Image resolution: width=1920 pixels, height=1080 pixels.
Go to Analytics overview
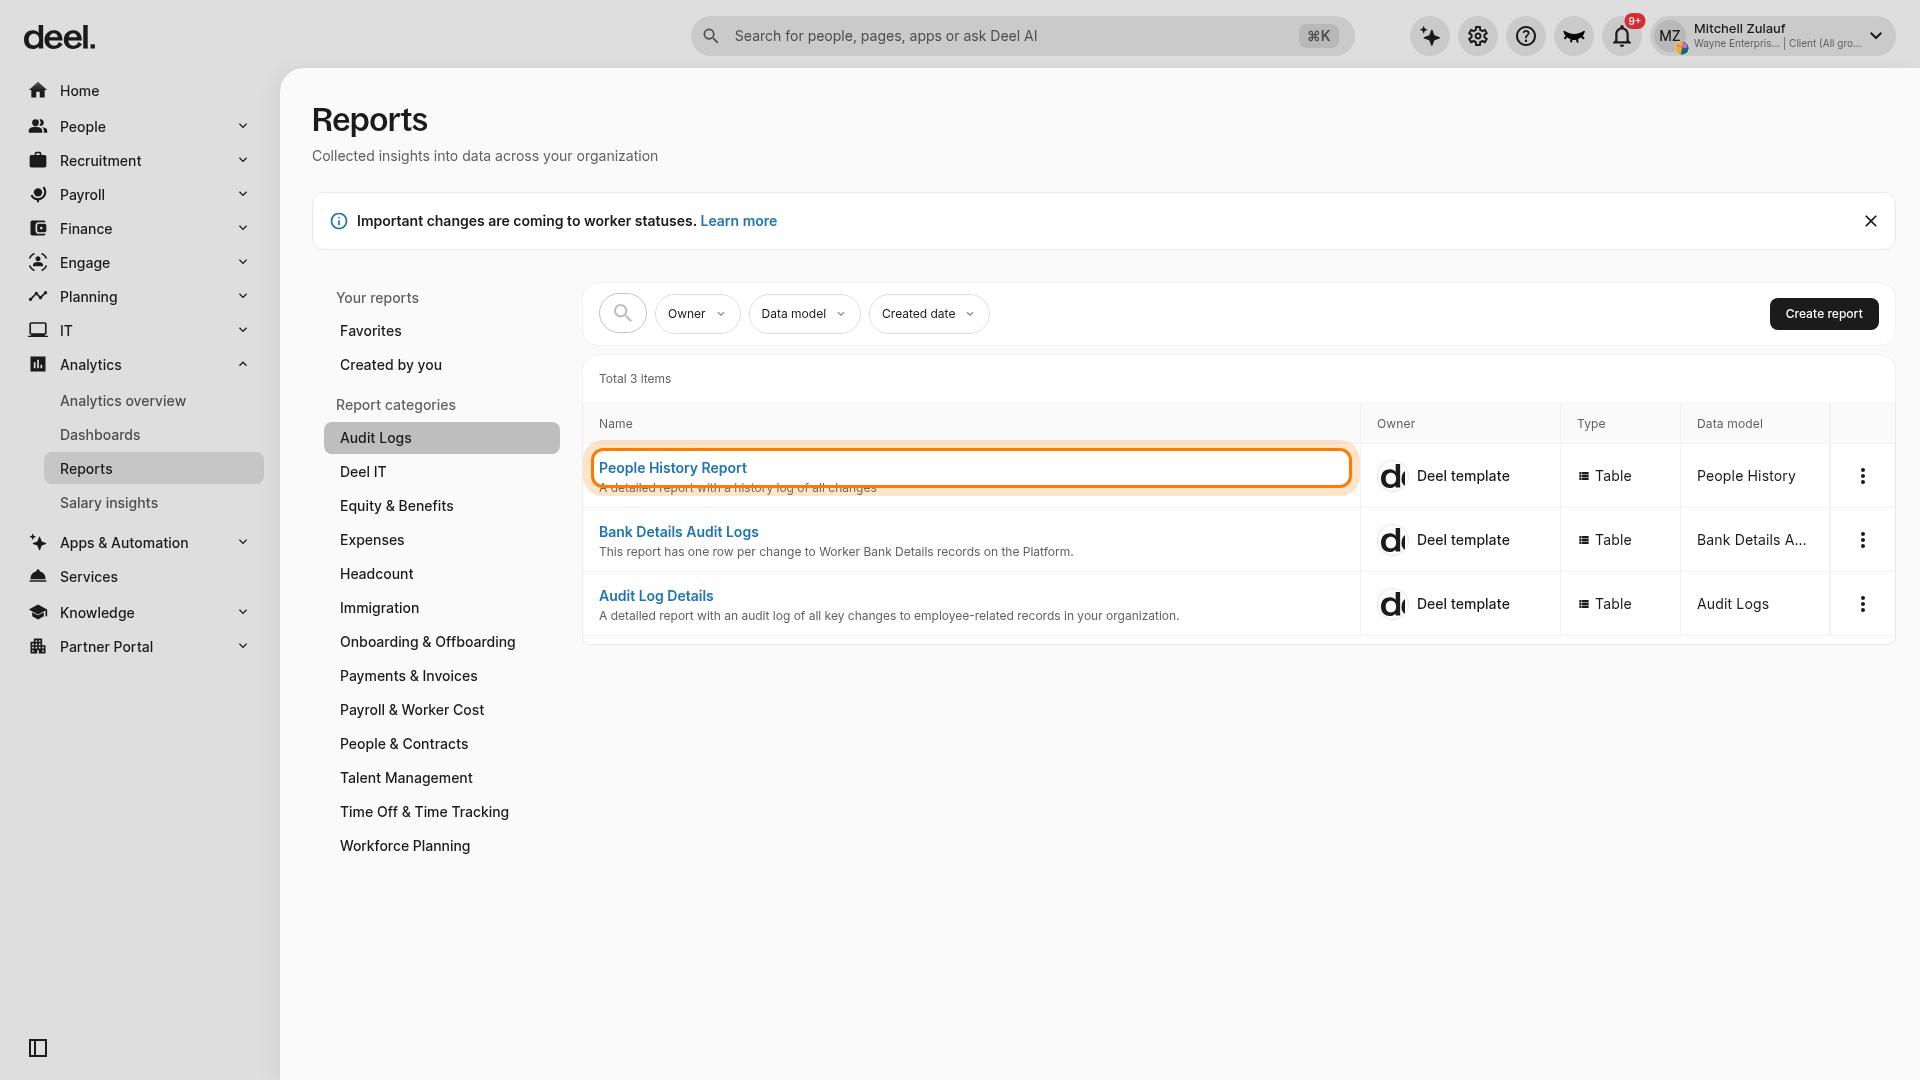tap(123, 401)
